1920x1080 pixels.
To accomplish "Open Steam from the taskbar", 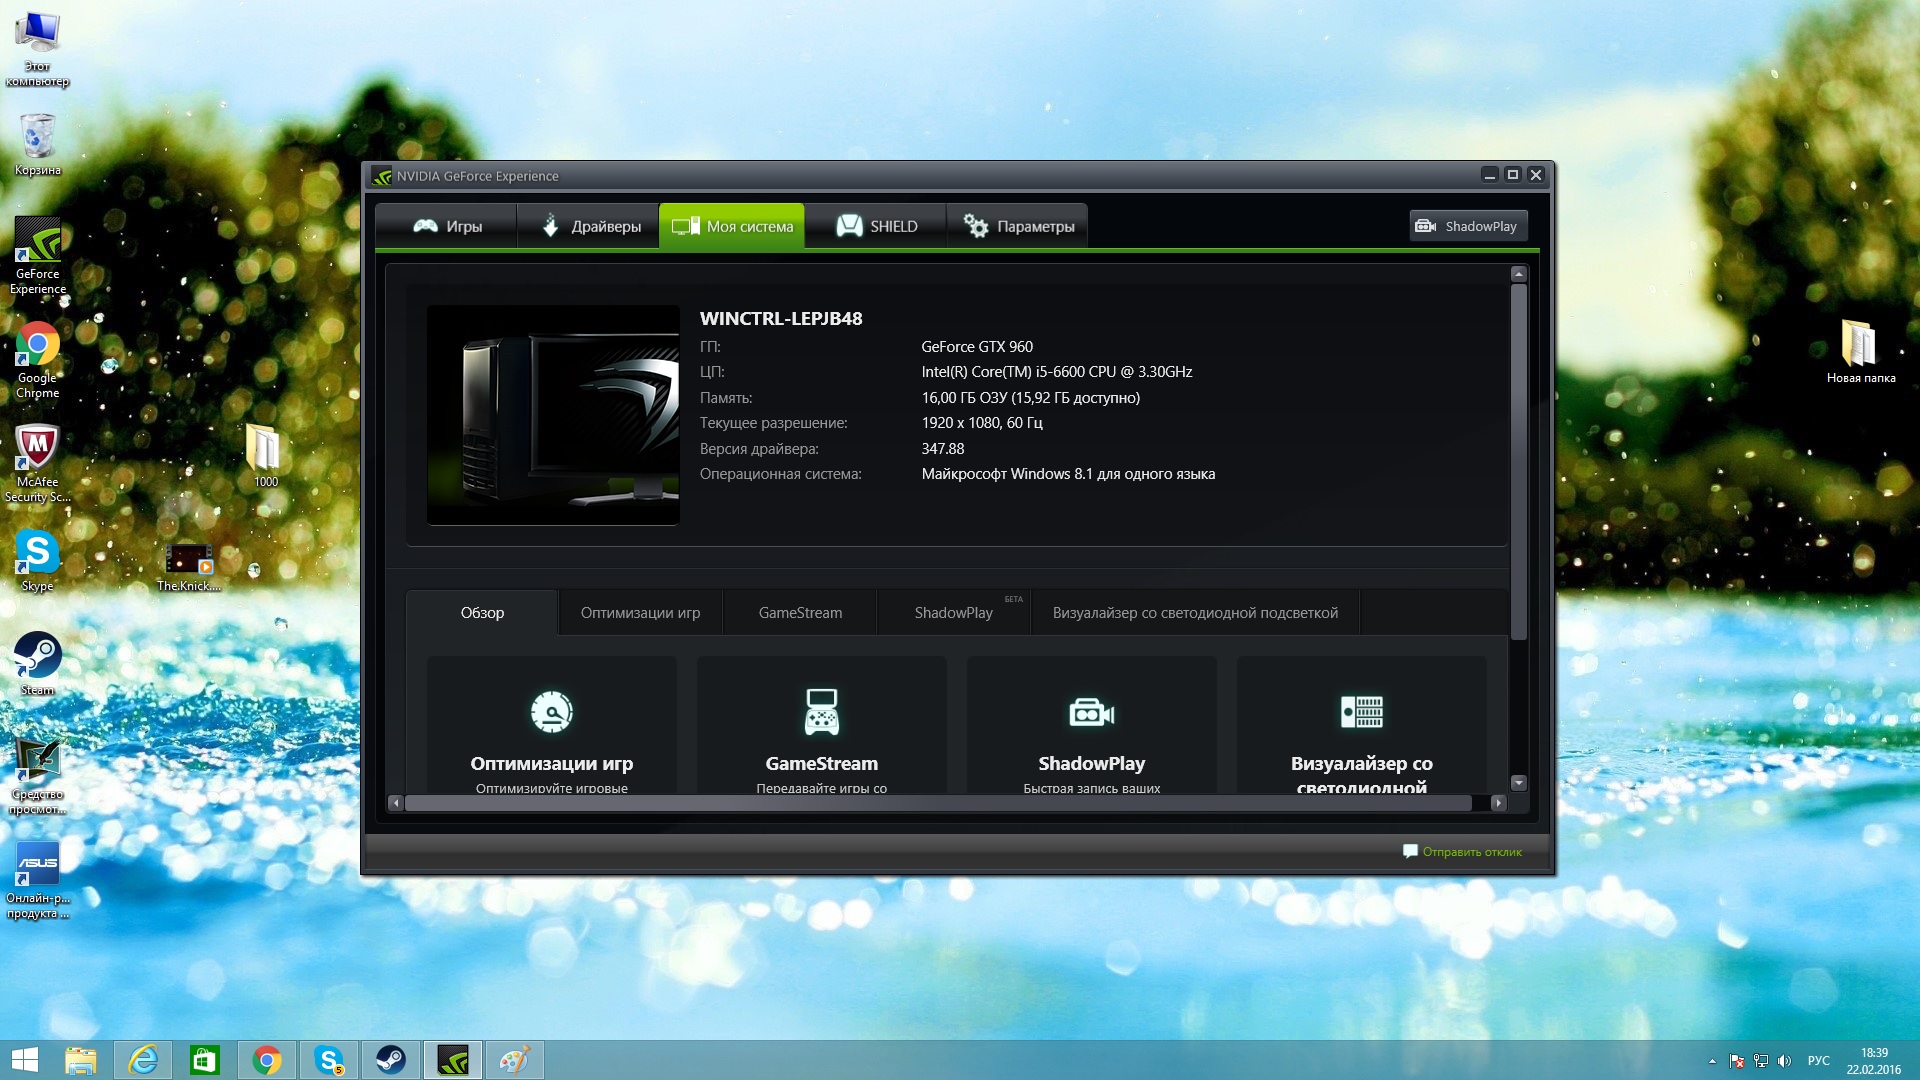I will pos(390,1060).
